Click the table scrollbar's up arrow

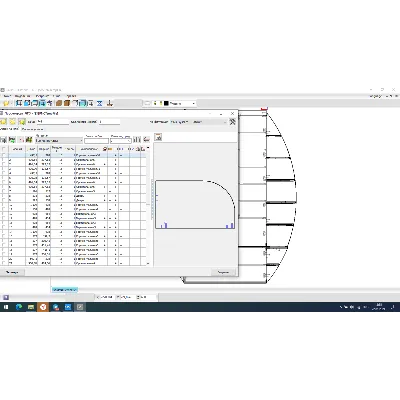tap(148, 148)
